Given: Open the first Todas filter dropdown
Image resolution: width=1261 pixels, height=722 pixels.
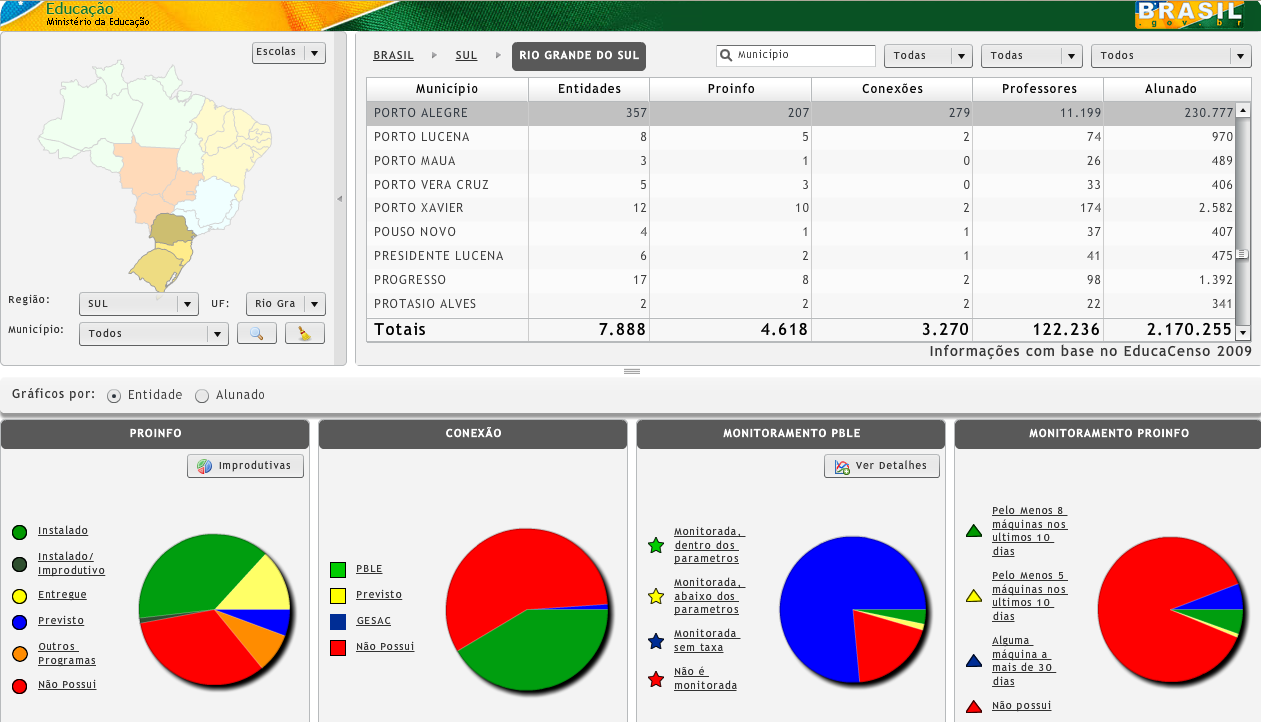Looking at the screenshot, I should pos(928,56).
